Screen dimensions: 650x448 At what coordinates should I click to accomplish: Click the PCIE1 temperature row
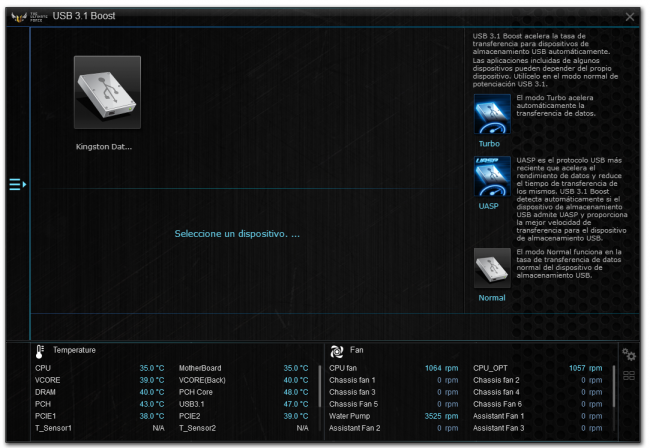[99, 416]
